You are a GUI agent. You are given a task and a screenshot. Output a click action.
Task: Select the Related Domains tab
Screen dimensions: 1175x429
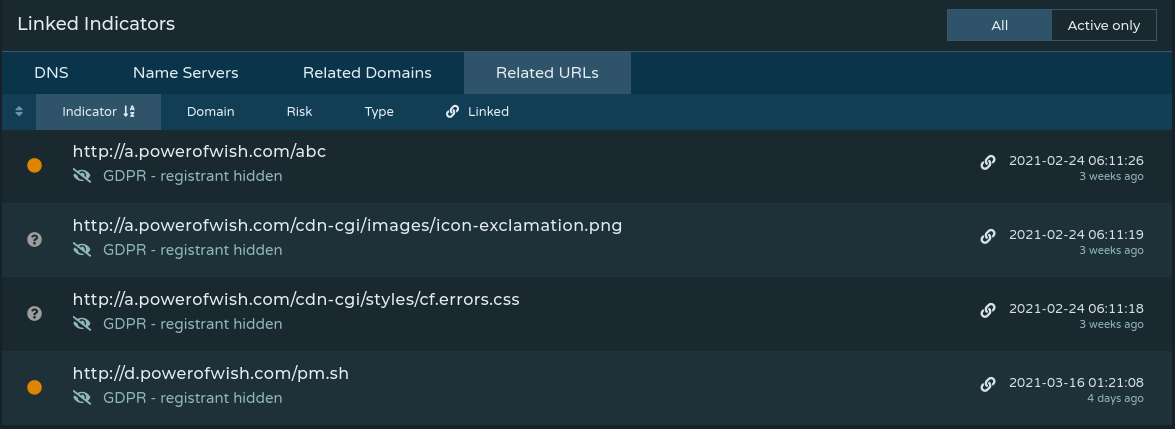pos(367,73)
